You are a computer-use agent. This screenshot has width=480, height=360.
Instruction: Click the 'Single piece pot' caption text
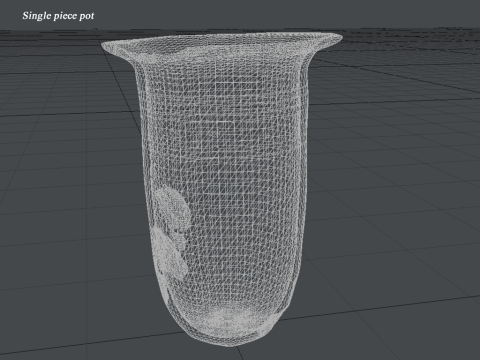tap(58, 16)
